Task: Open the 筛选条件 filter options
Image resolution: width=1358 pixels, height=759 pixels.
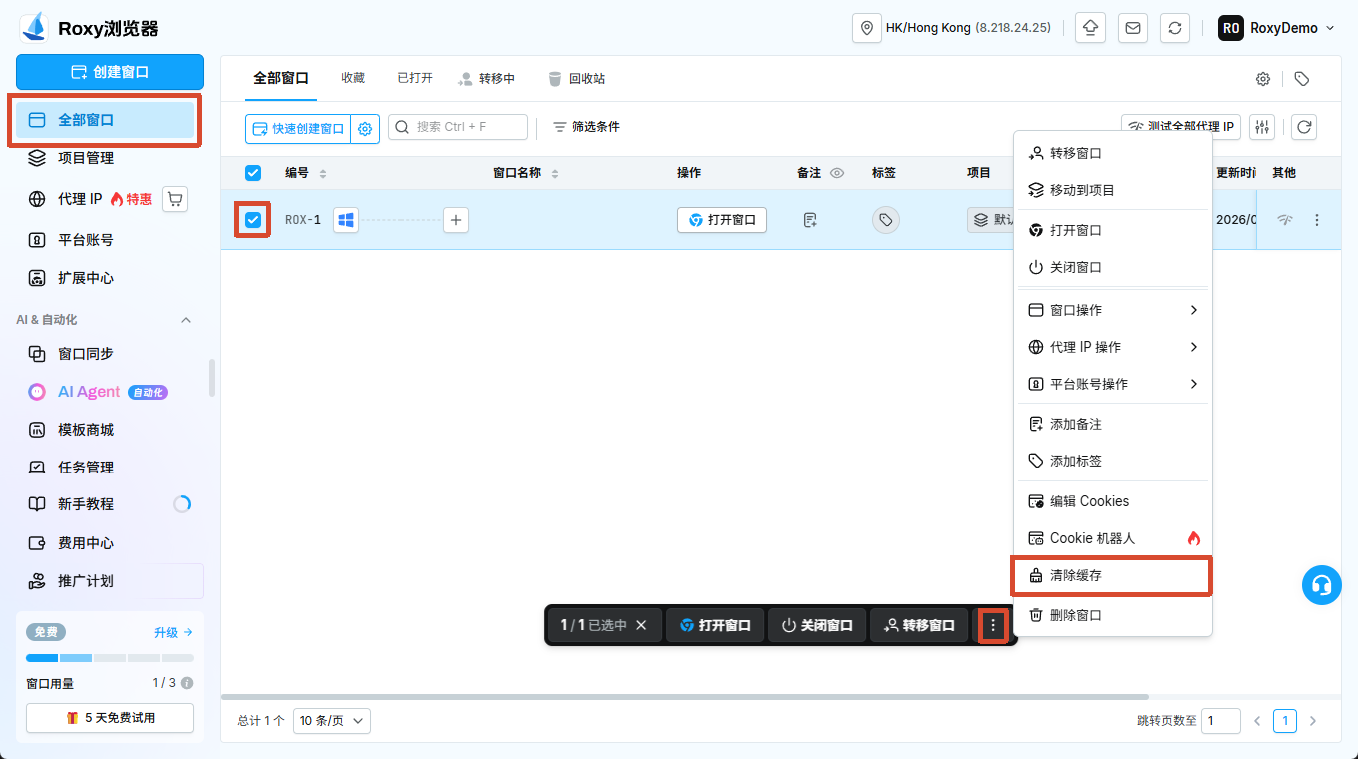Action: coord(586,127)
